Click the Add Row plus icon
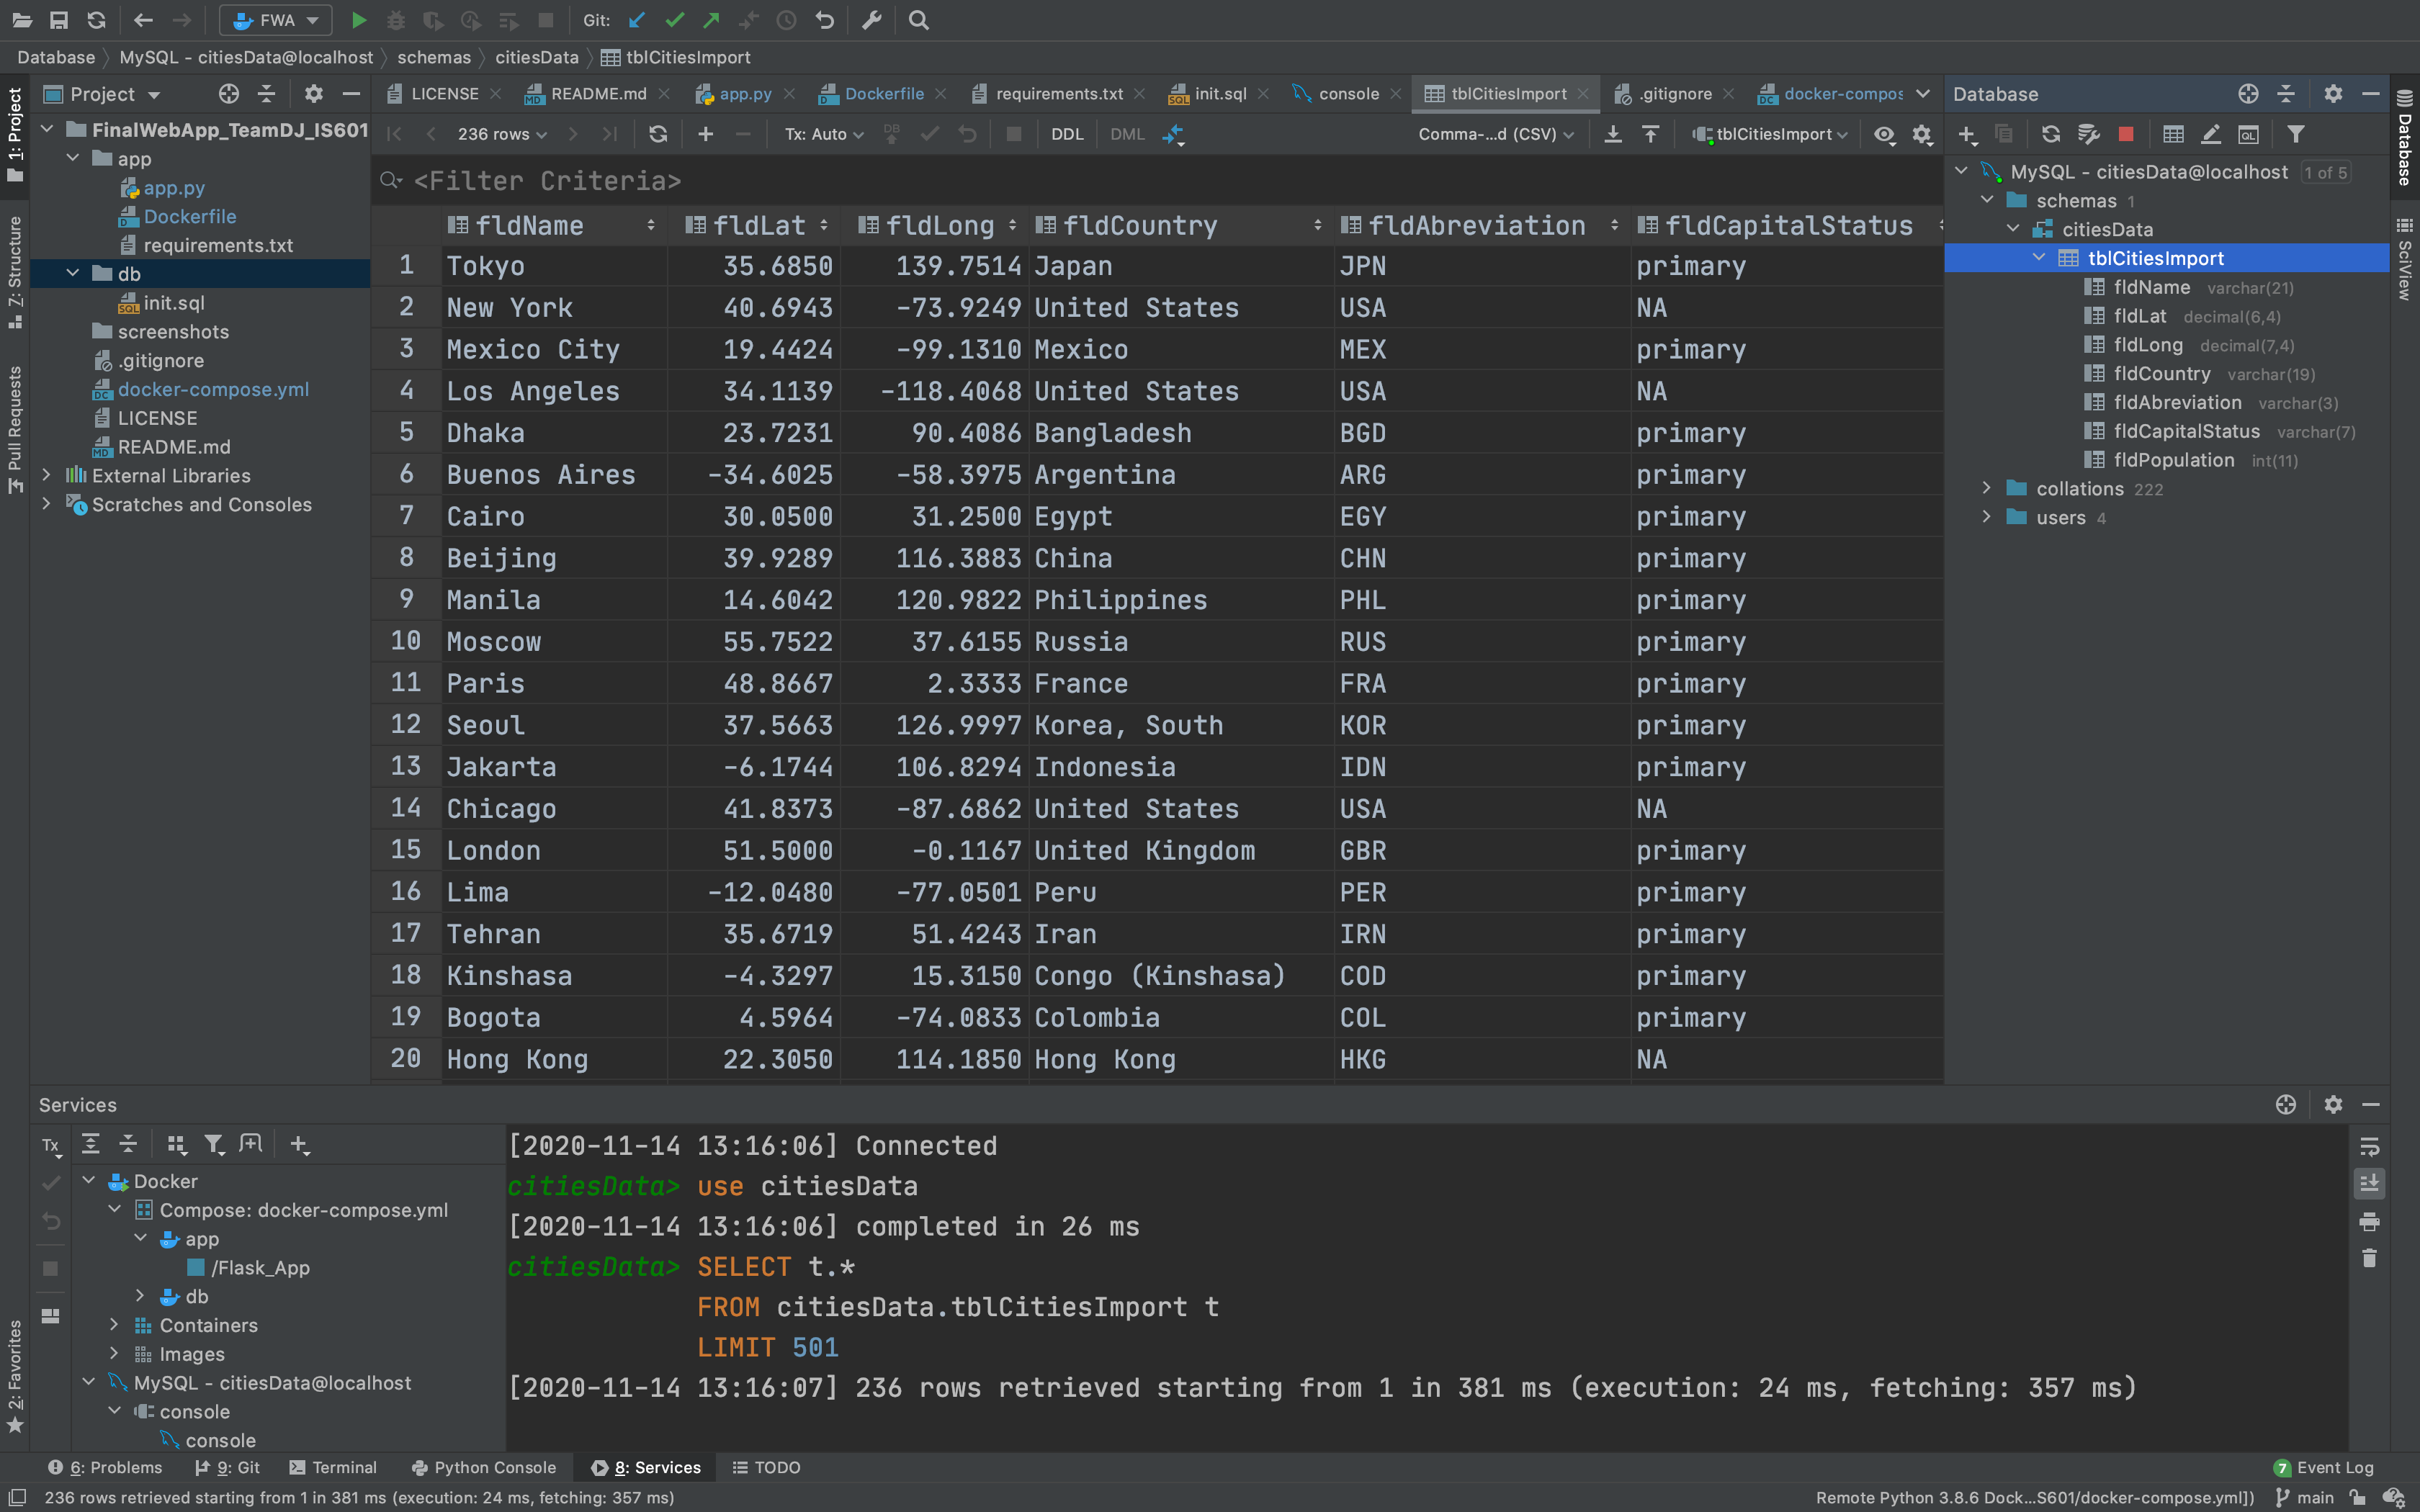Image resolution: width=2420 pixels, height=1512 pixels. pyautogui.click(x=705, y=134)
